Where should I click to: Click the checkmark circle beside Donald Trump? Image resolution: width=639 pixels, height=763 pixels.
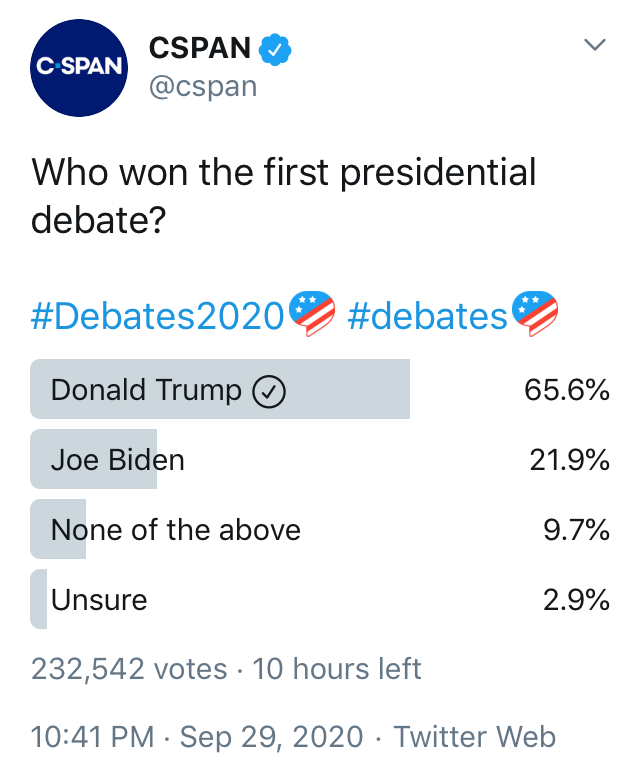tap(270, 391)
